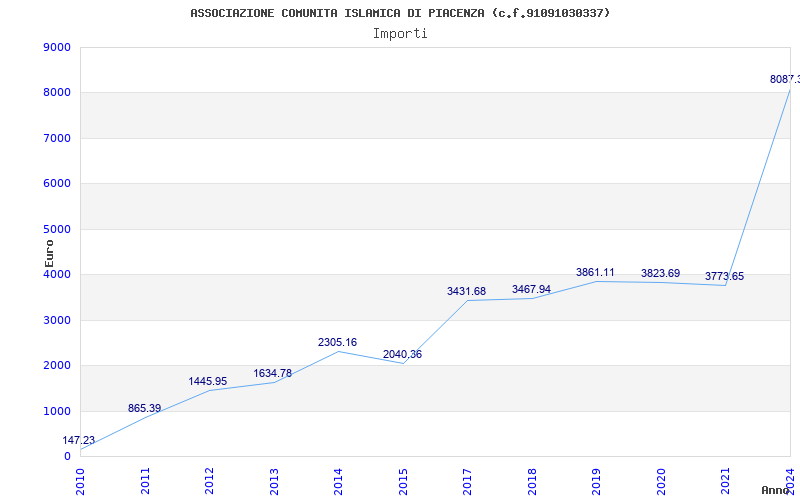Click the 2000 y-axis tick label
This screenshot has height=500, width=800.
pyautogui.click(x=57, y=366)
